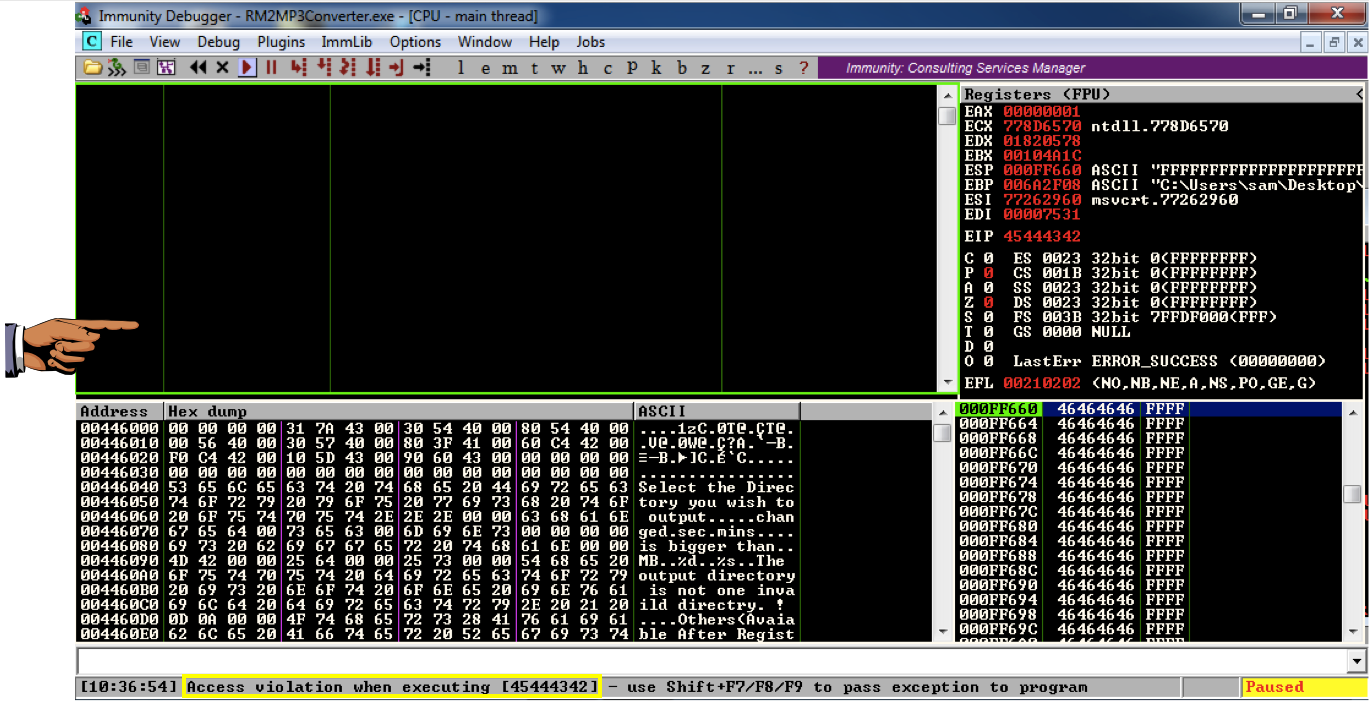Open help with red question mark

tap(803, 68)
